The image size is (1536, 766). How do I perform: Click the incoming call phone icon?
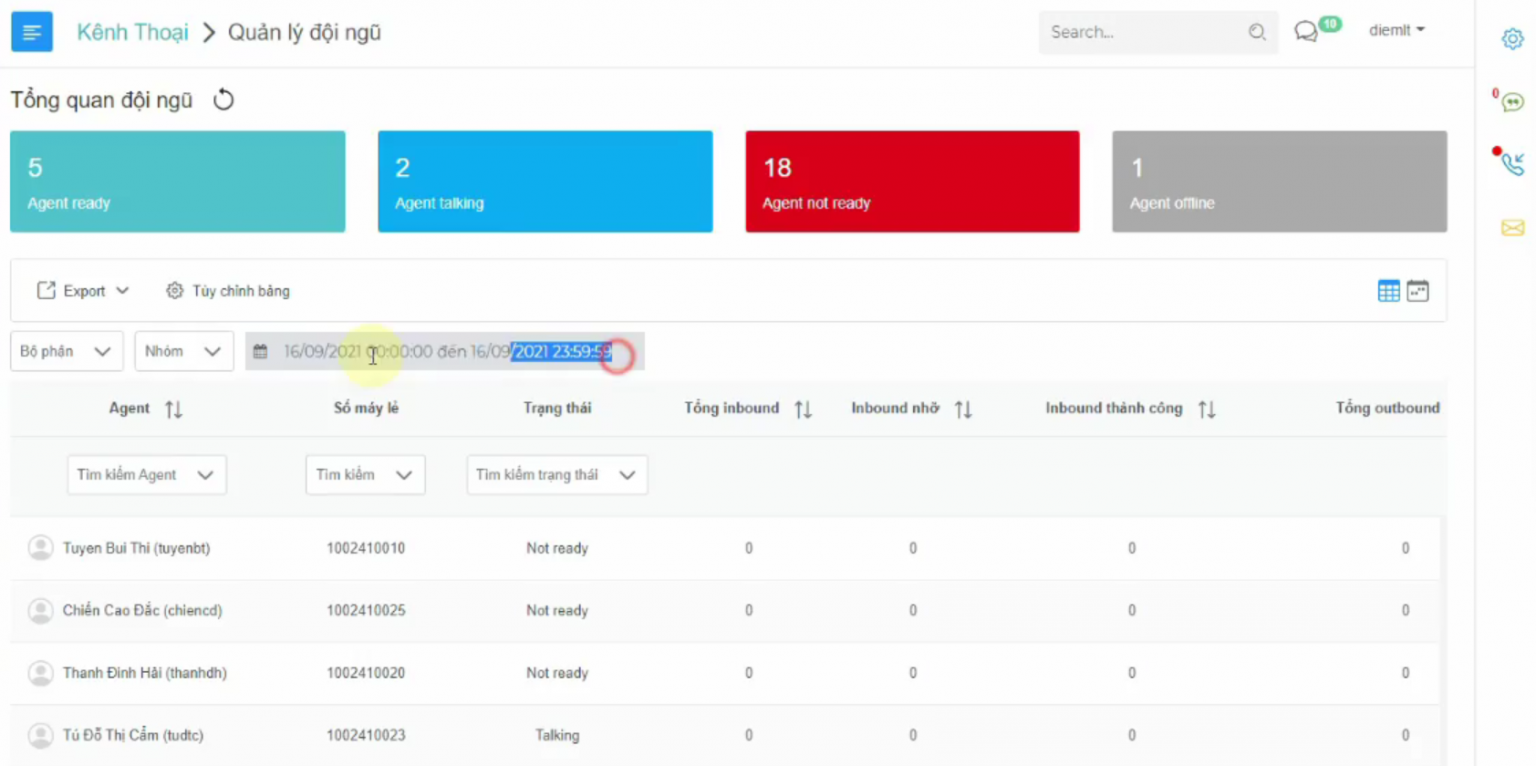click(x=1512, y=164)
